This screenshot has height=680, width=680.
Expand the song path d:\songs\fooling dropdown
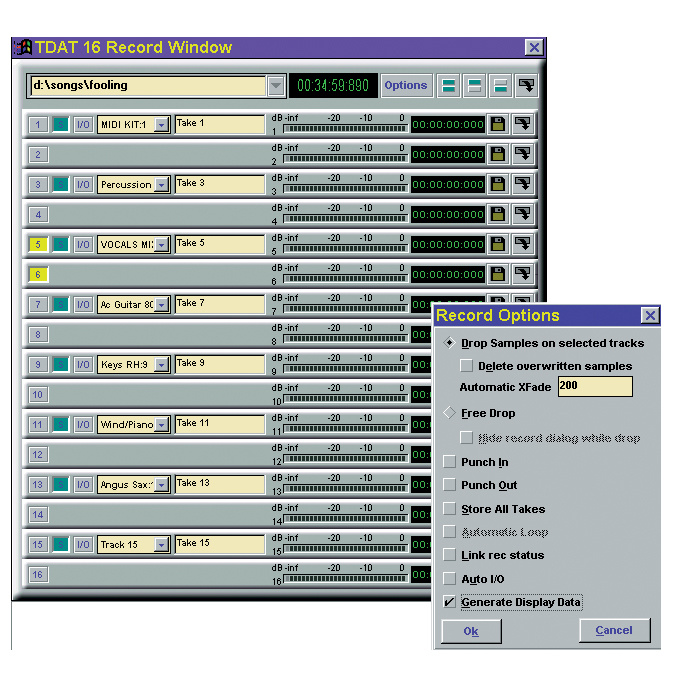(x=276, y=86)
